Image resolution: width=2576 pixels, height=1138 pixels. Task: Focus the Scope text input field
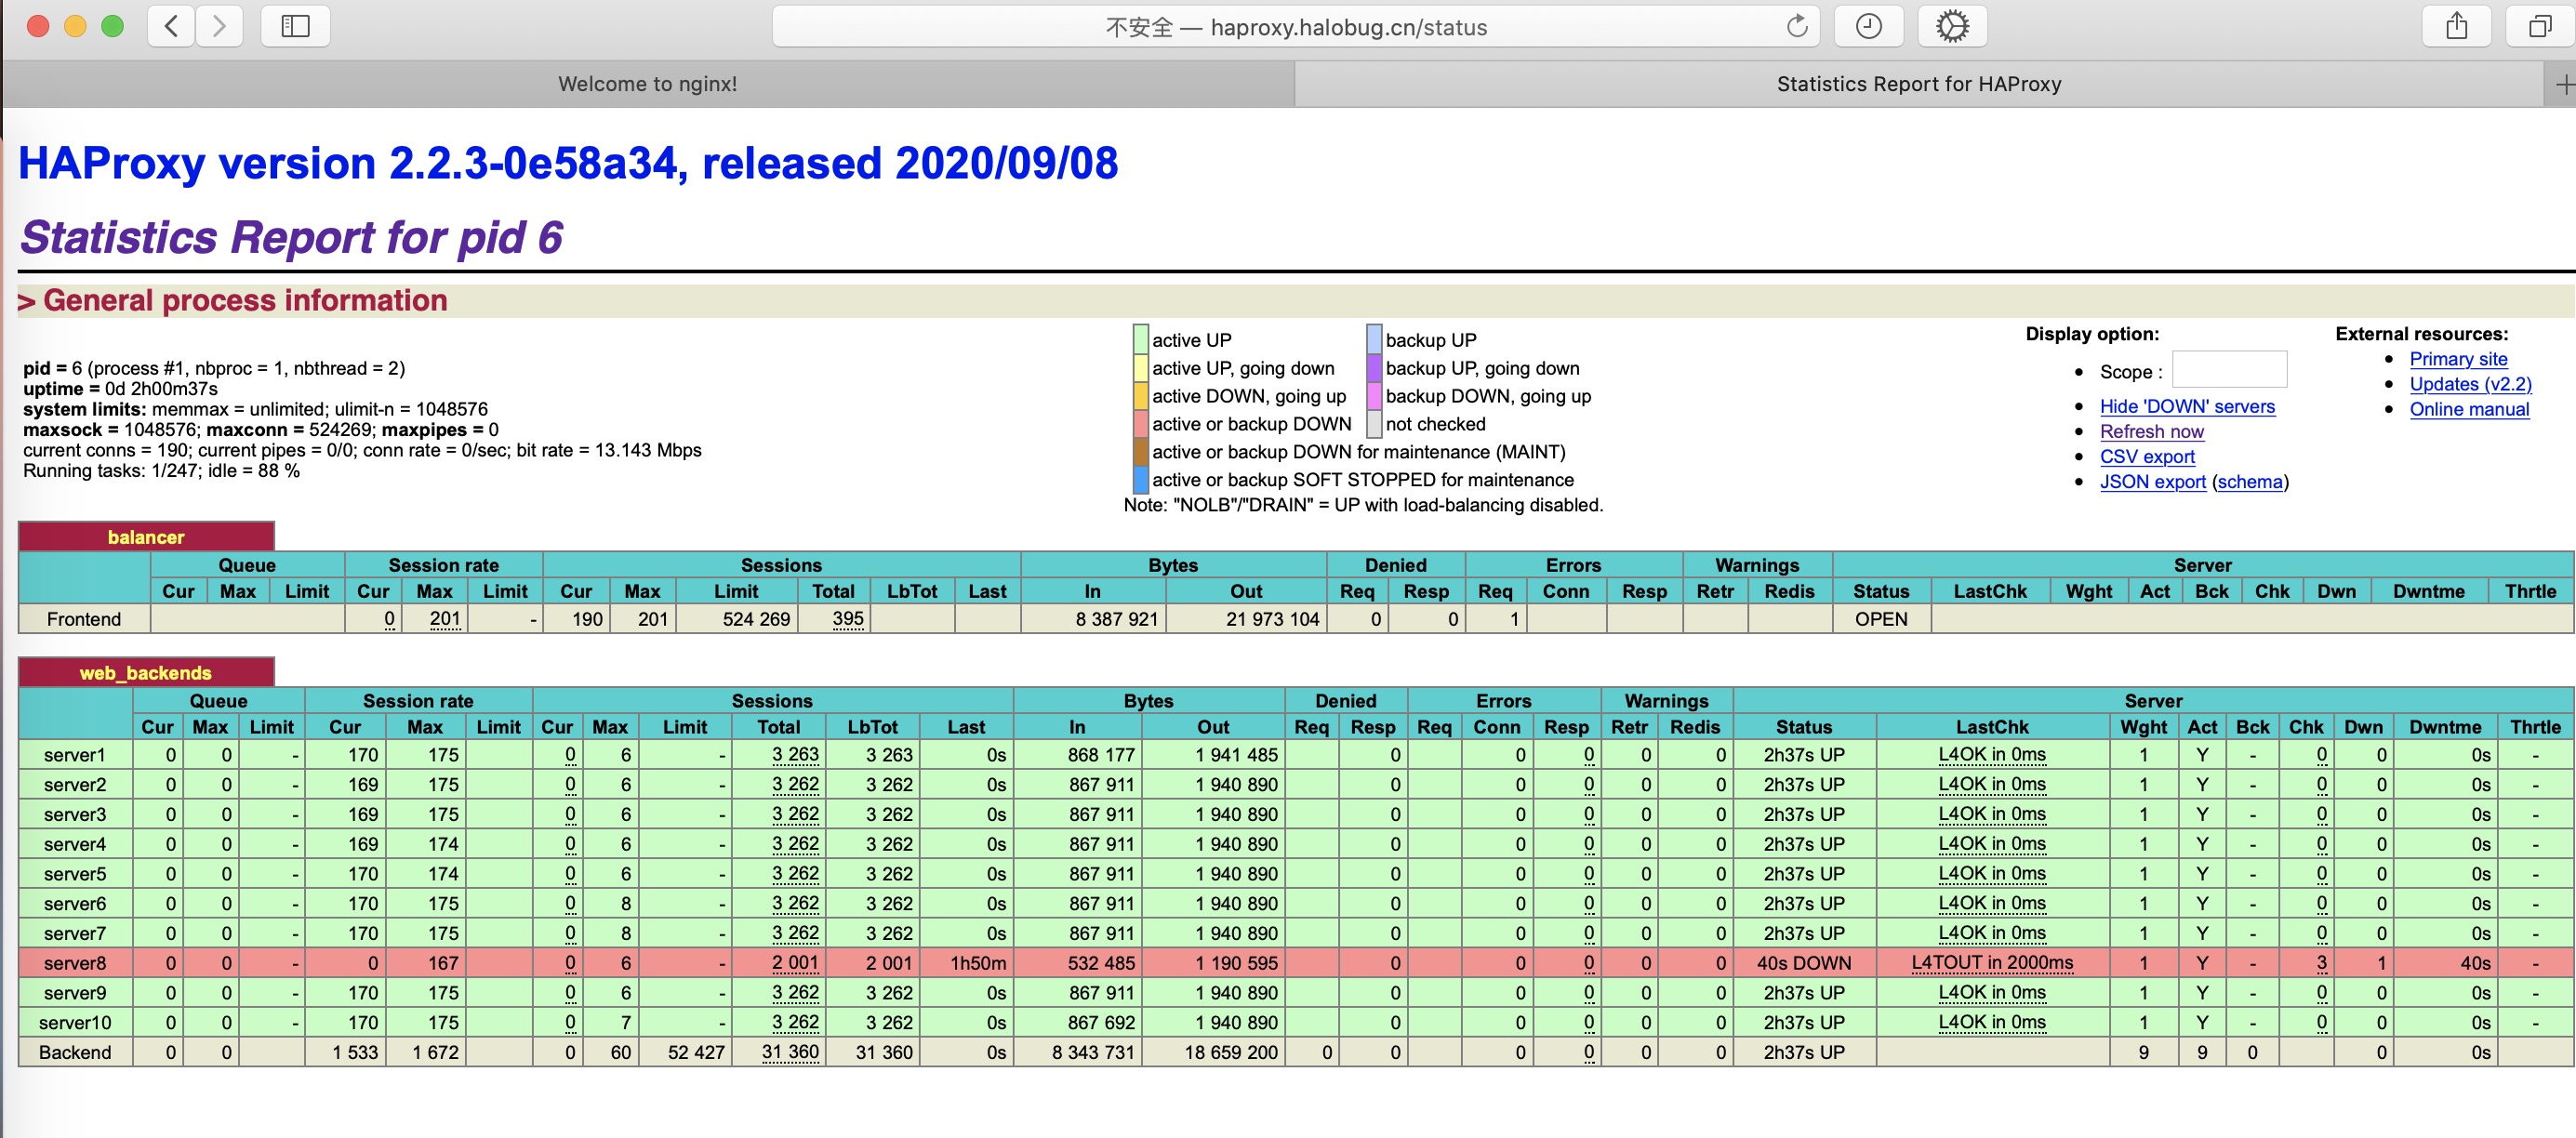coord(2229,369)
